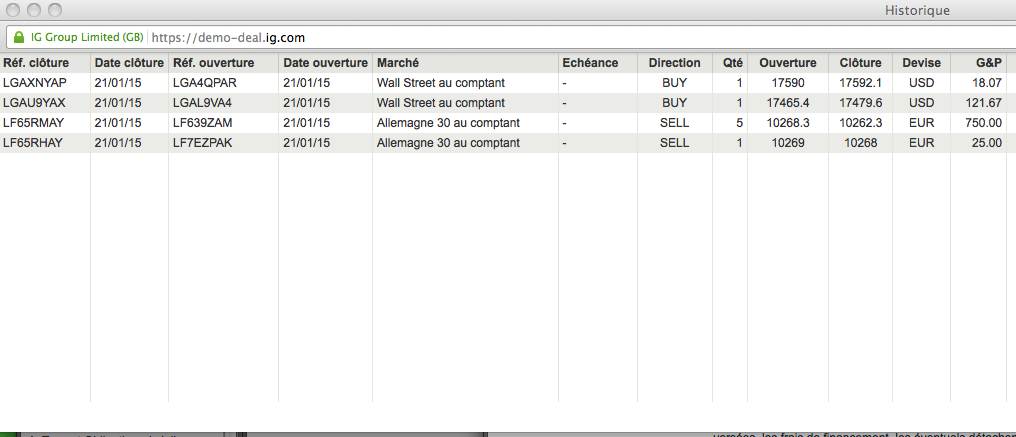Sort by the Direction column header
Image resolution: width=1016 pixels, height=437 pixels.
click(674, 63)
